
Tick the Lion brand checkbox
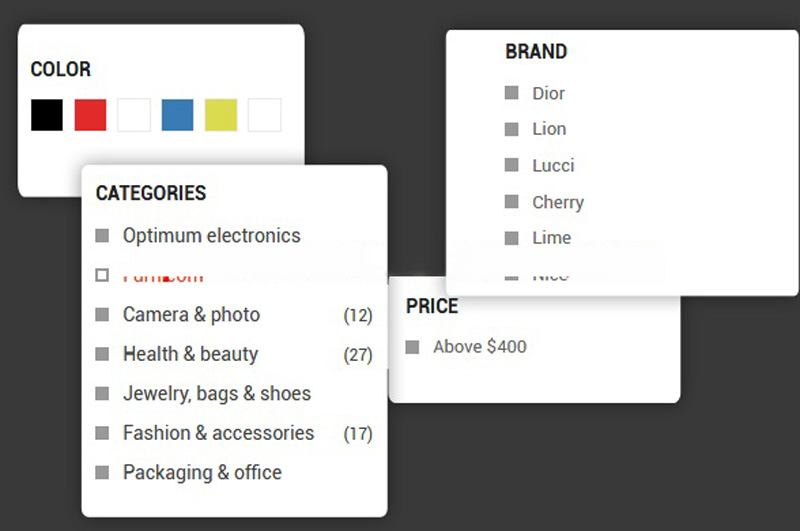tap(512, 129)
